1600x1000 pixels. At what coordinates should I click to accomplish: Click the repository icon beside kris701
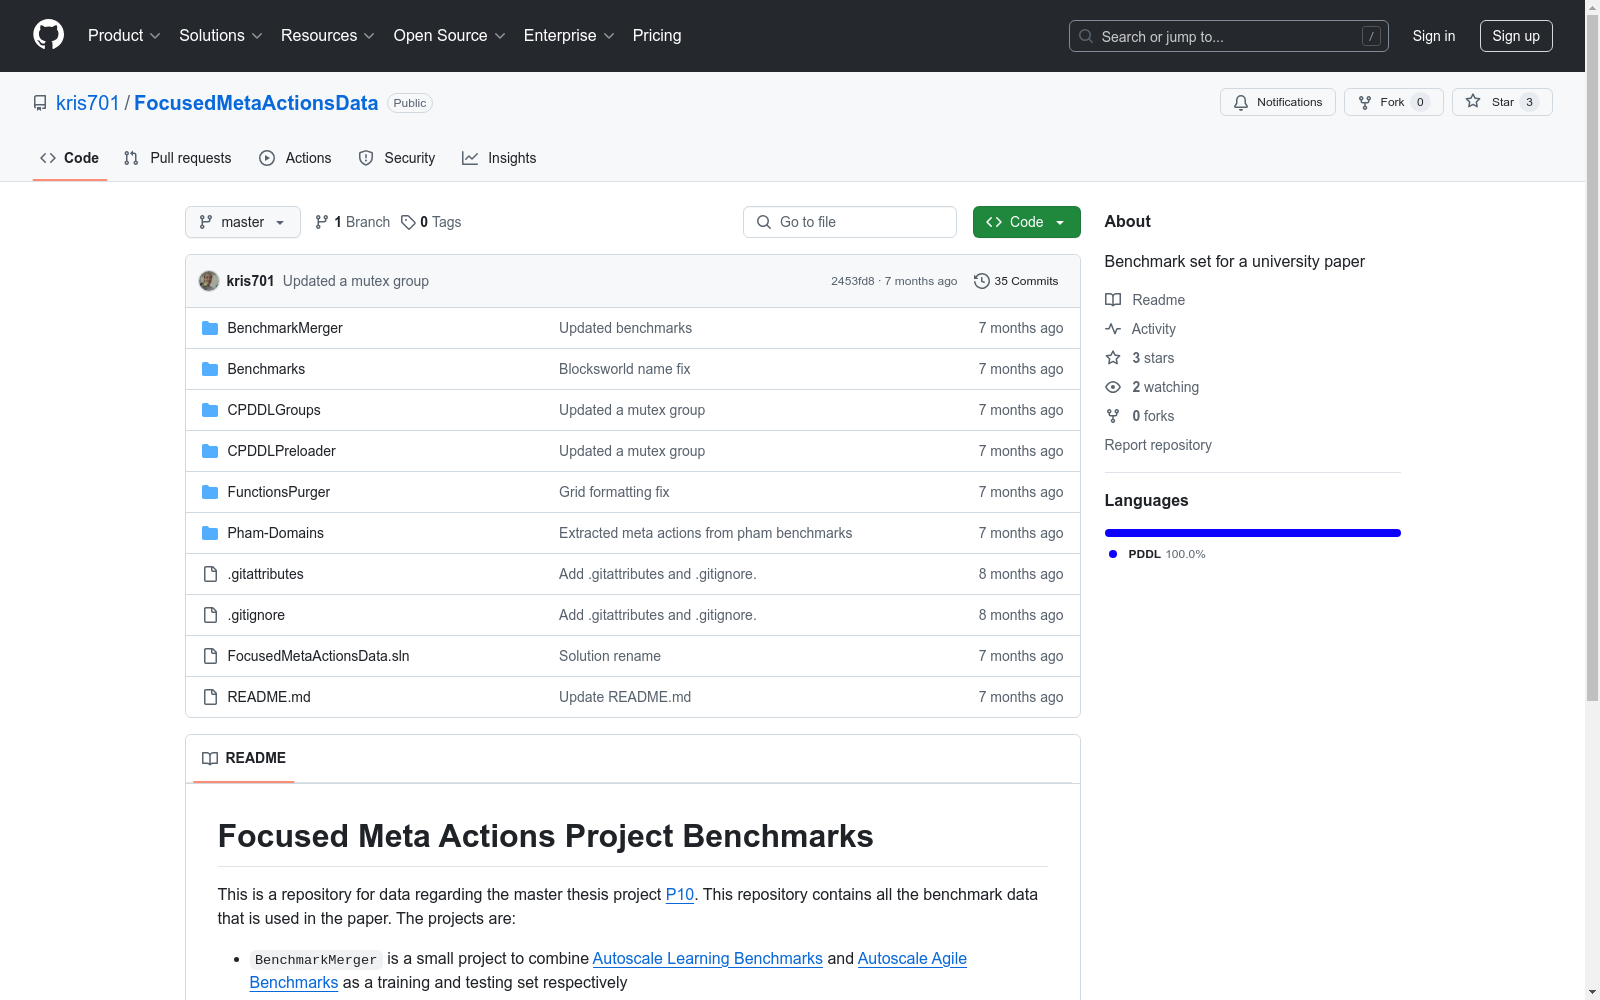[x=40, y=103]
